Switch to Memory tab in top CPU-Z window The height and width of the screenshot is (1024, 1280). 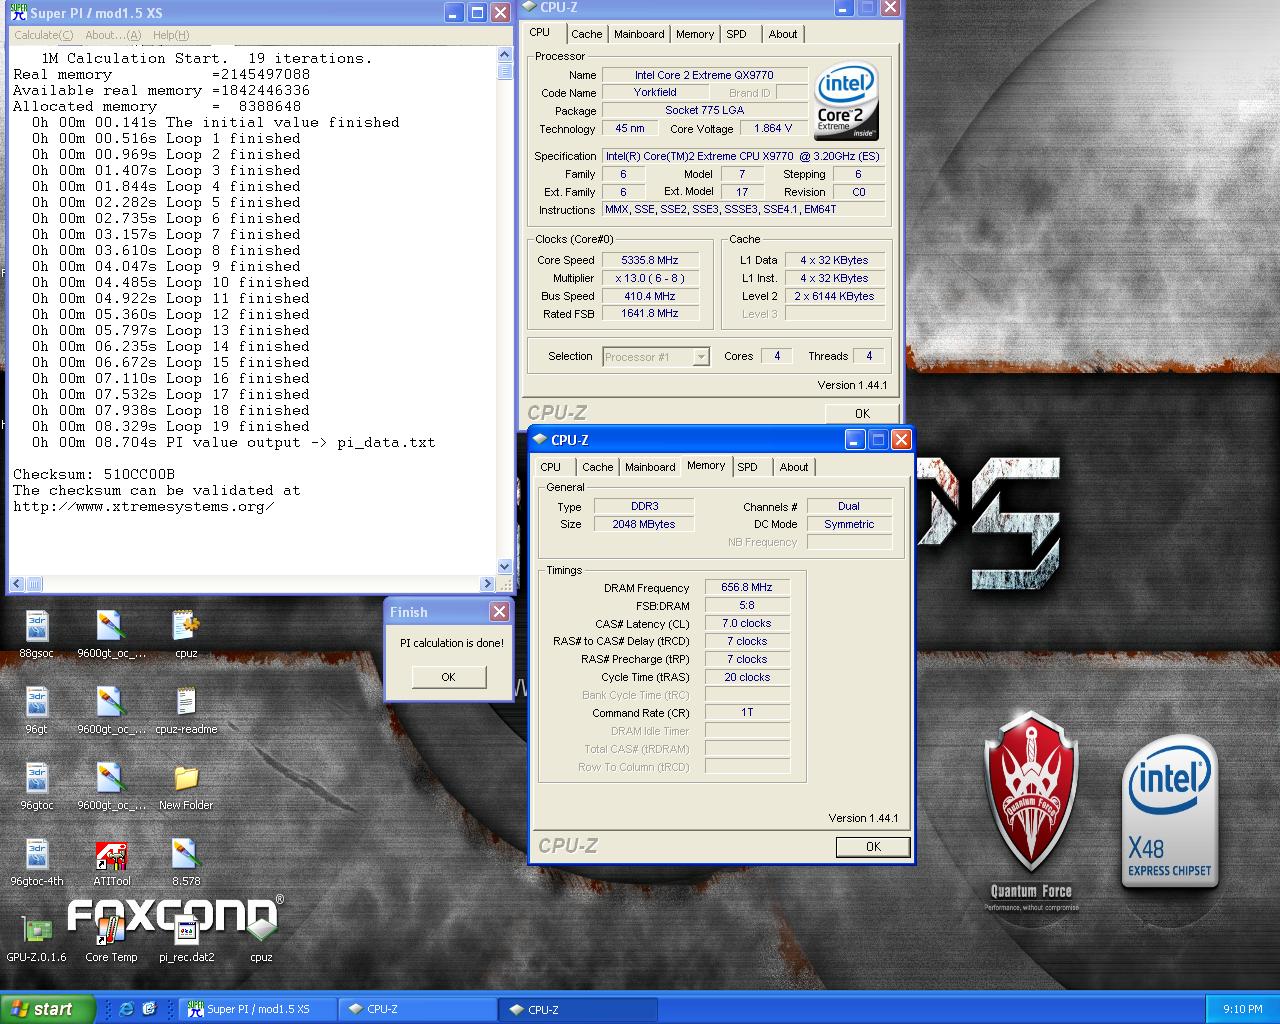point(695,34)
